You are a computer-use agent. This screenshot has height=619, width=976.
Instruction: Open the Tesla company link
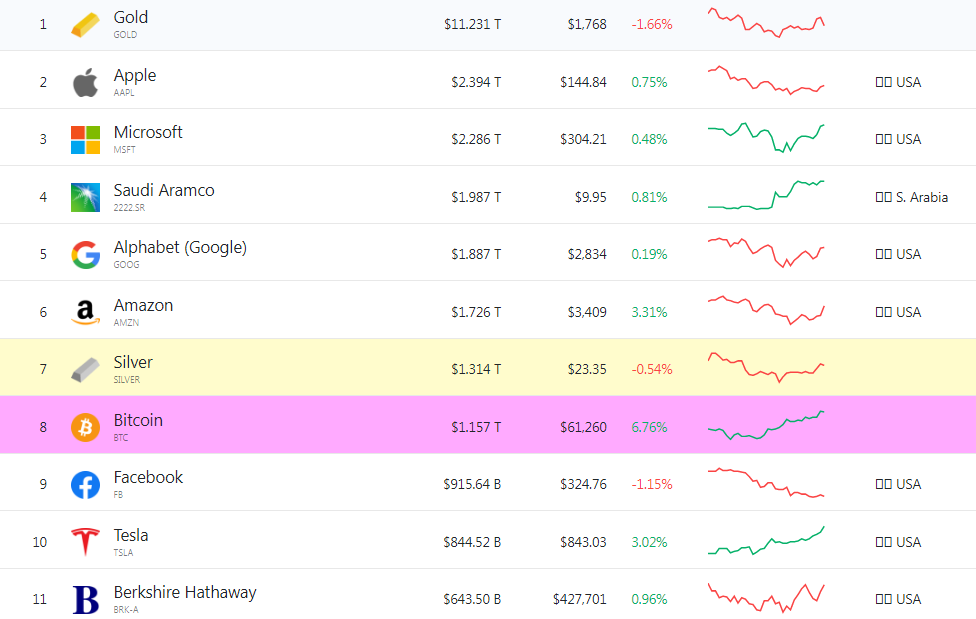(x=131, y=535)
